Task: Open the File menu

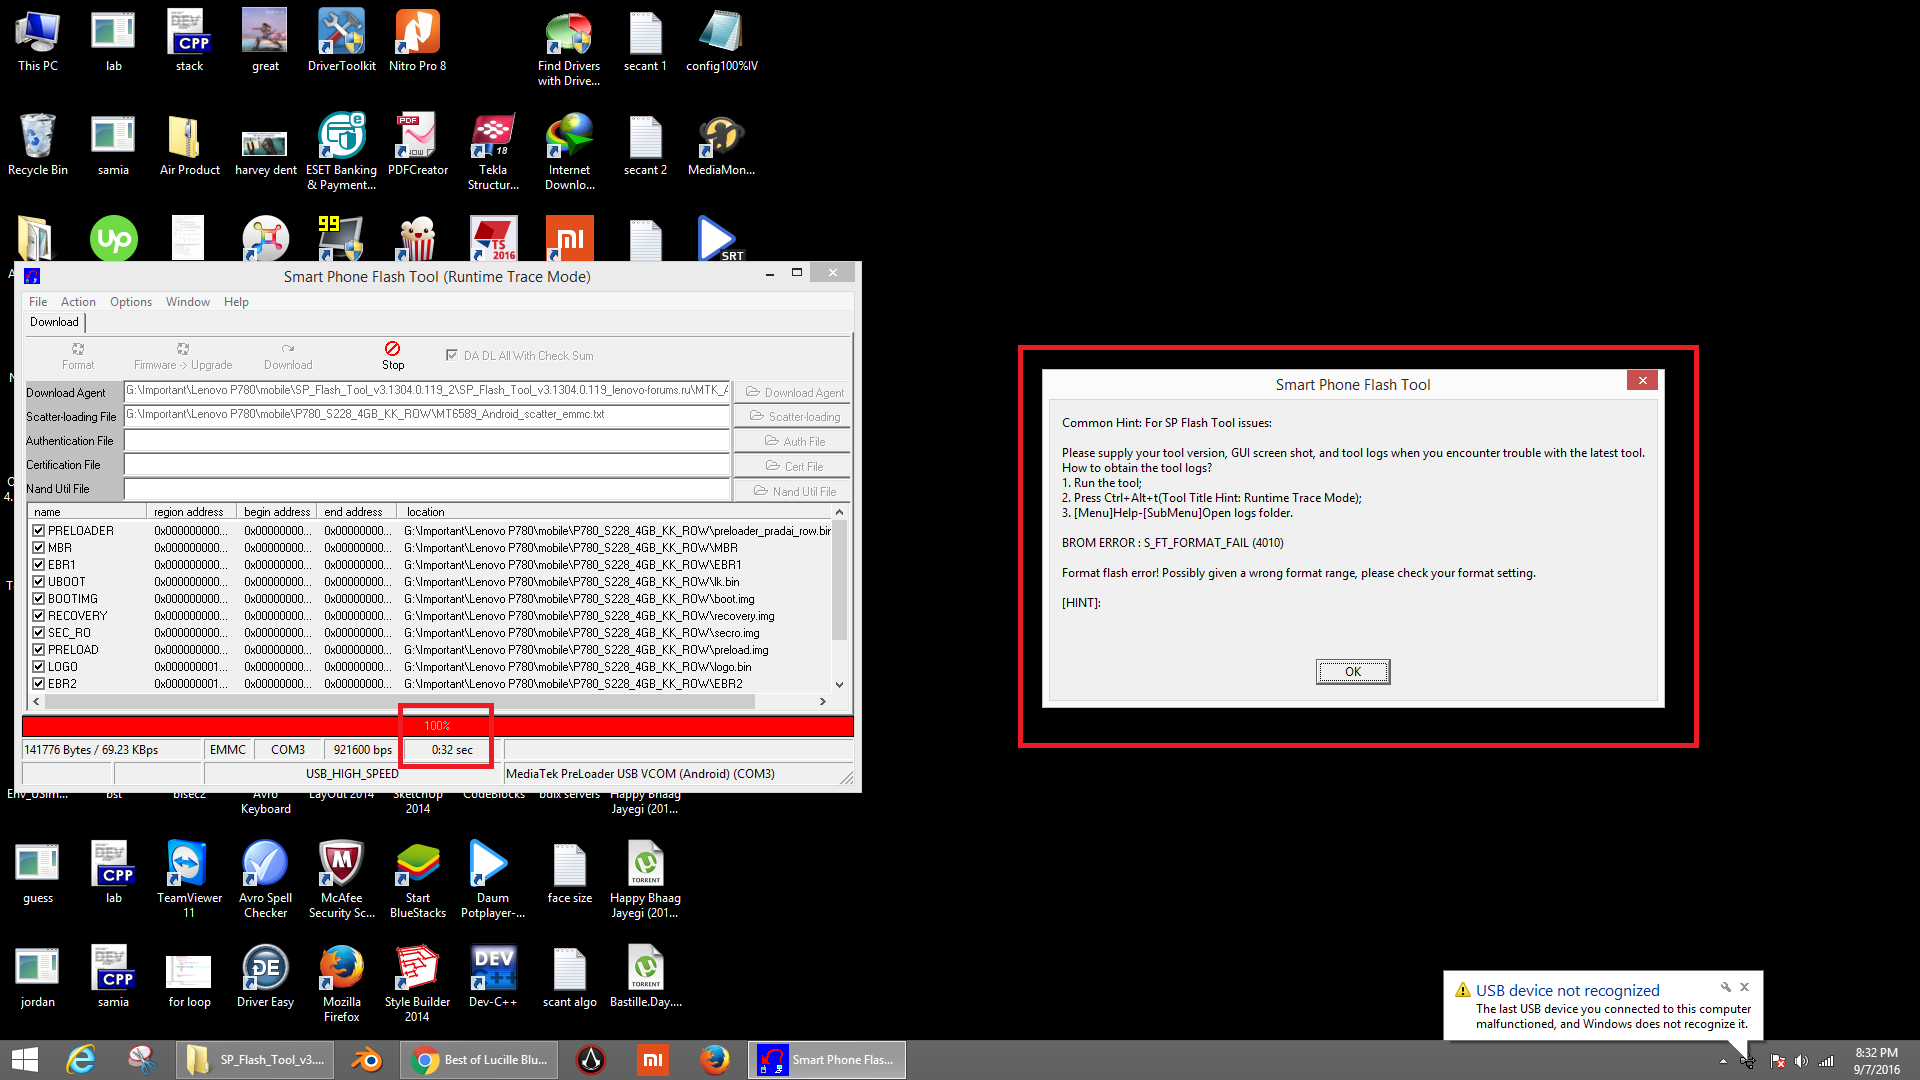Action: pos(38,302)
